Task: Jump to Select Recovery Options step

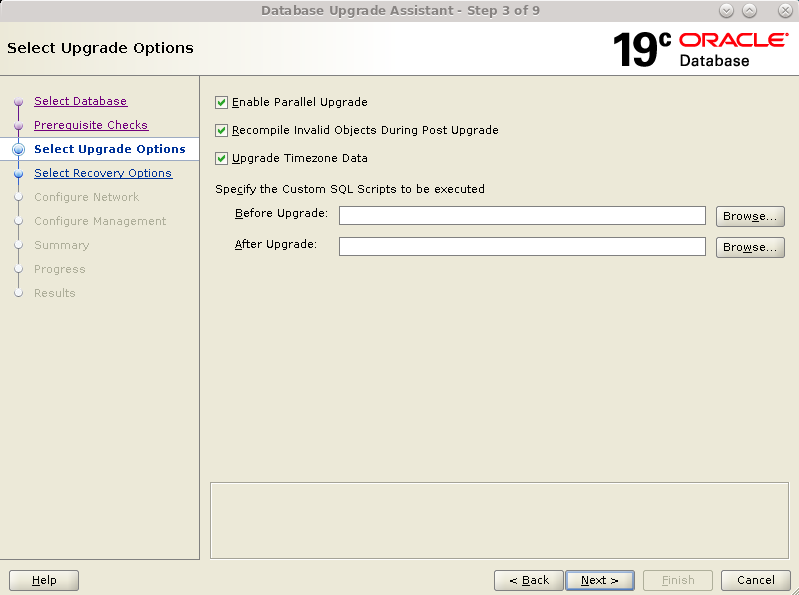Action: (103, 173)
